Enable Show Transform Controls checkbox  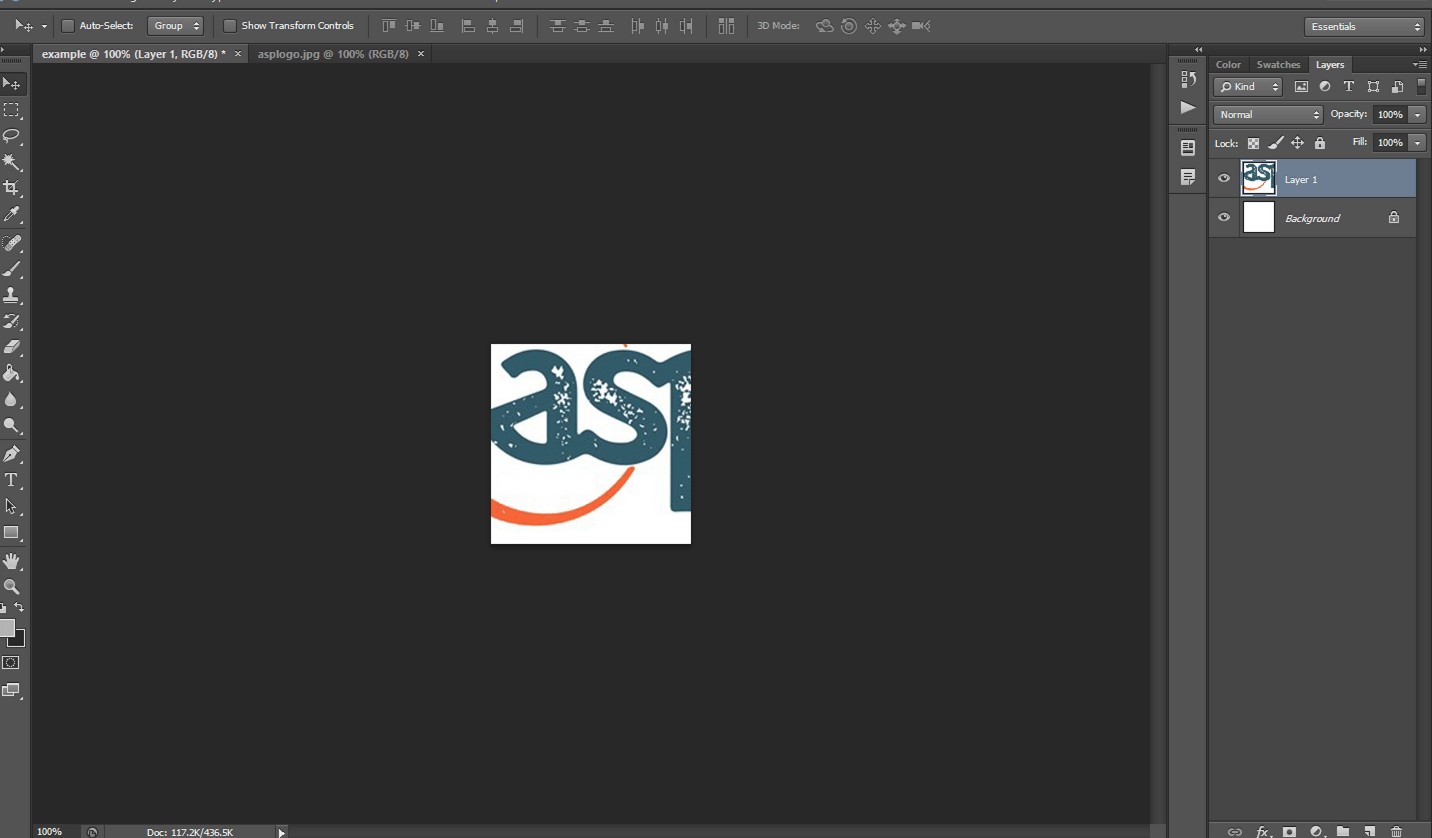[230, 26]
